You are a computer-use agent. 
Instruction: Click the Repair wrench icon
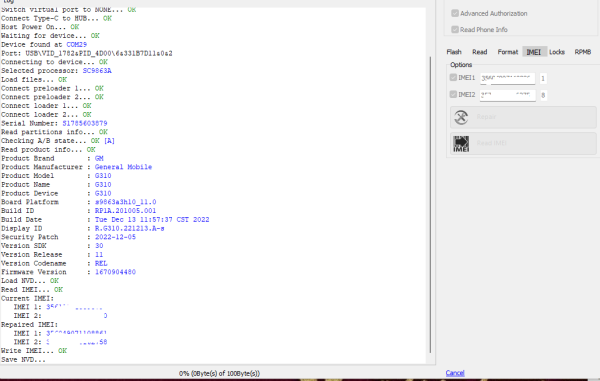[x=461, y=117]
